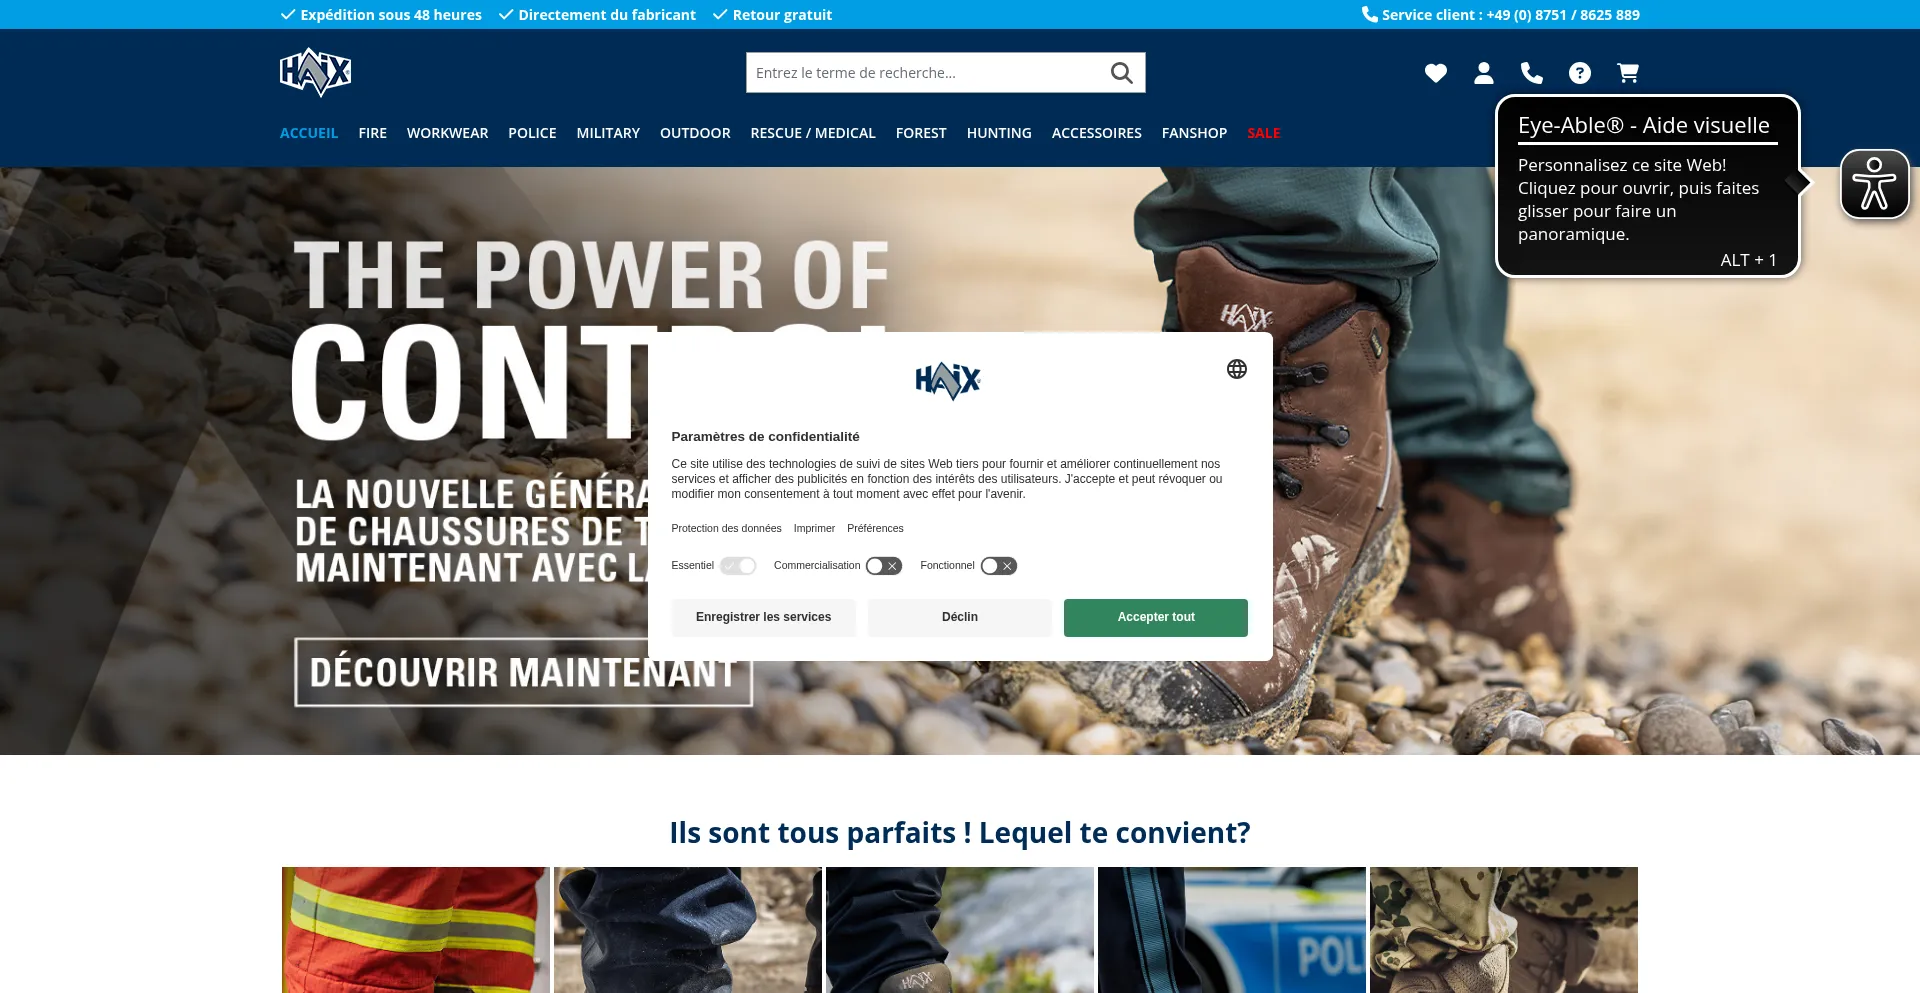Viewport: 1920px width, 993px height.
Task: Open the user account icon
Action: (x=1483, y=73)
